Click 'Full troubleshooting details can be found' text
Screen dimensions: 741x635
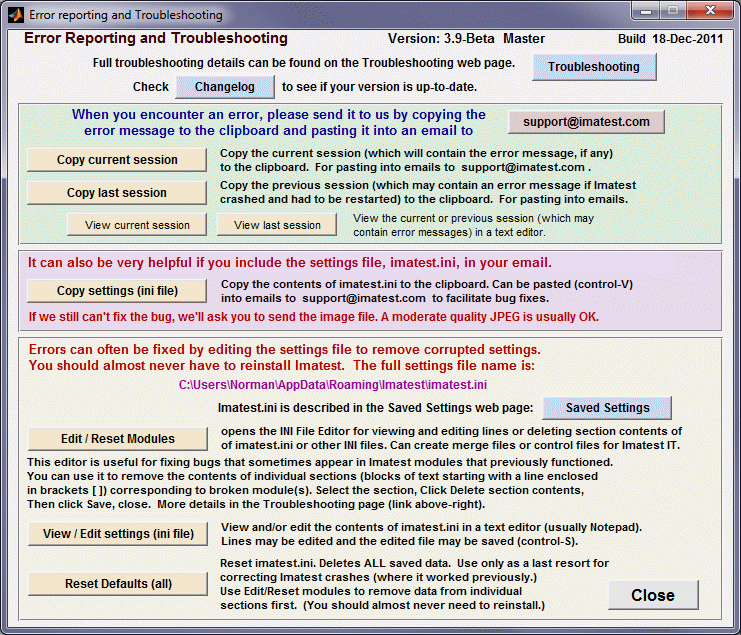click(x=304, y=63)
